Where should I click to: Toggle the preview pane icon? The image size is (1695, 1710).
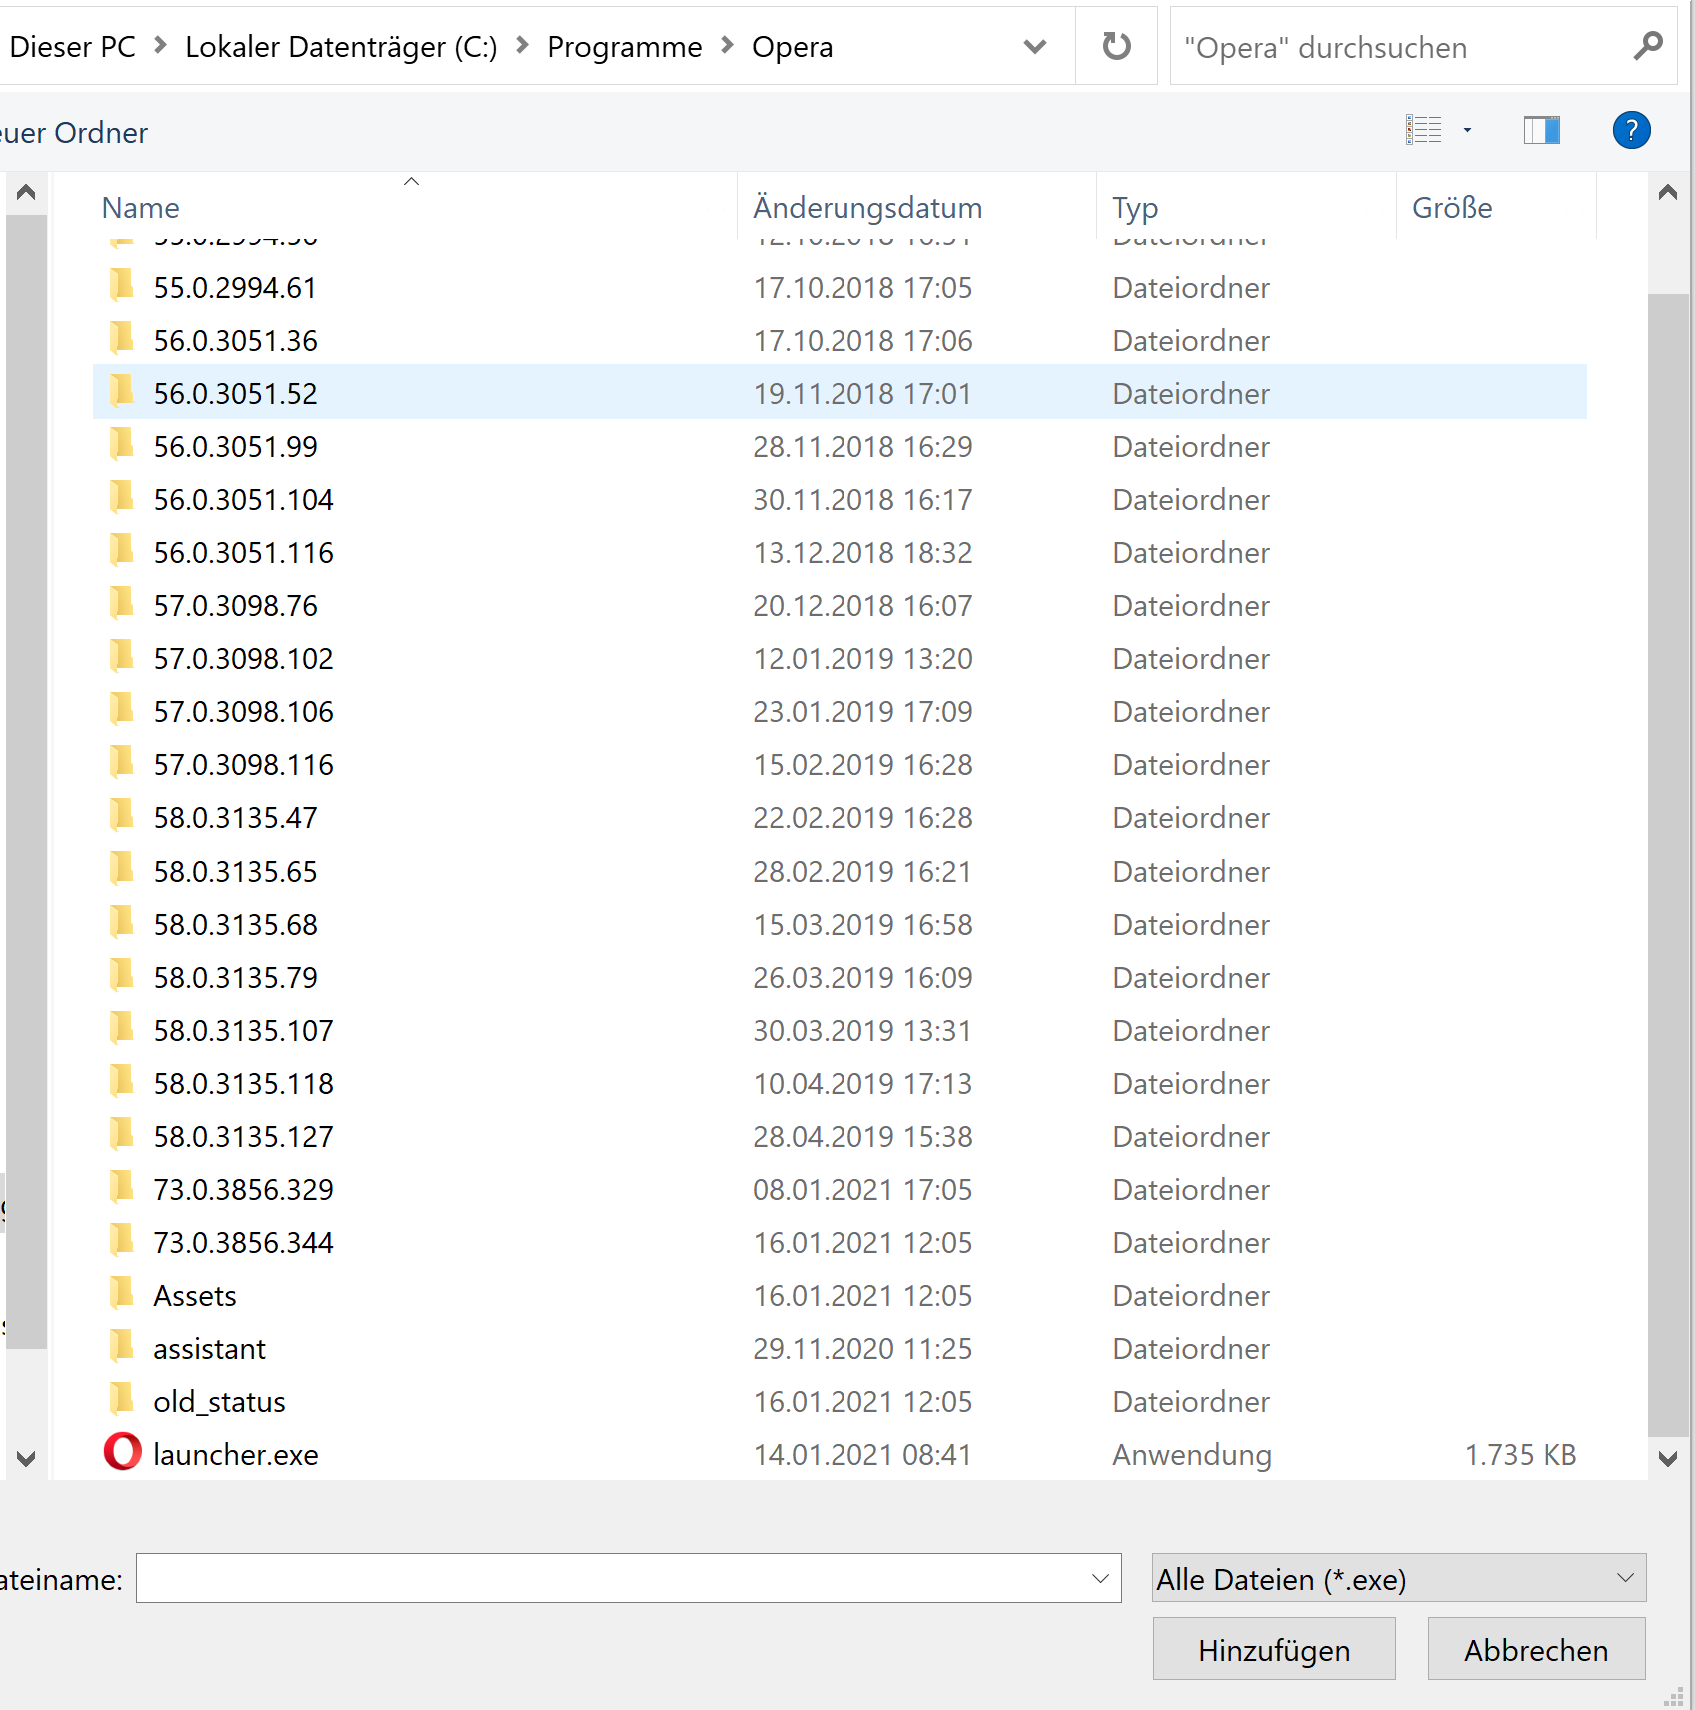(1541, 130)
